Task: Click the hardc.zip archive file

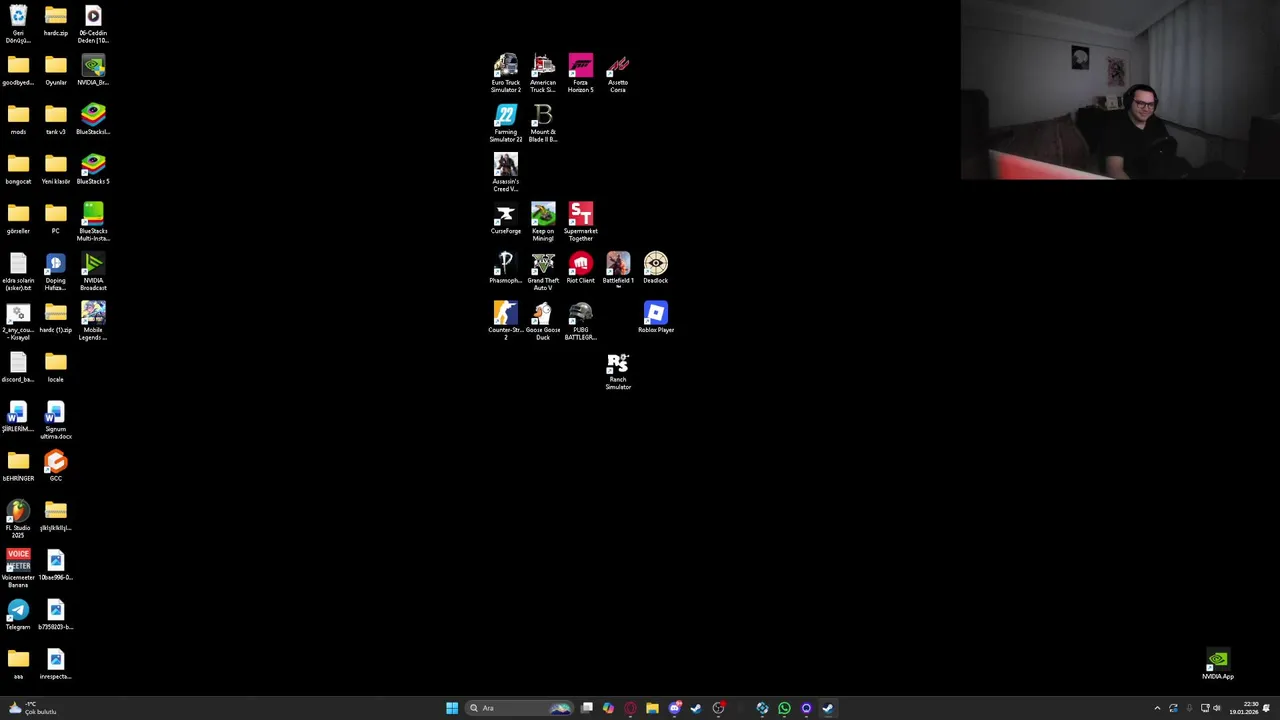Action: pos(56,20)
